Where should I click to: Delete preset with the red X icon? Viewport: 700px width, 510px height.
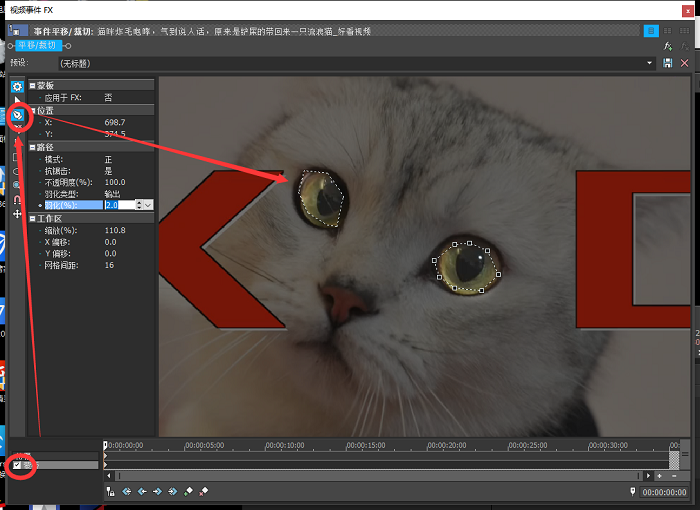click(x=685, y=63)
